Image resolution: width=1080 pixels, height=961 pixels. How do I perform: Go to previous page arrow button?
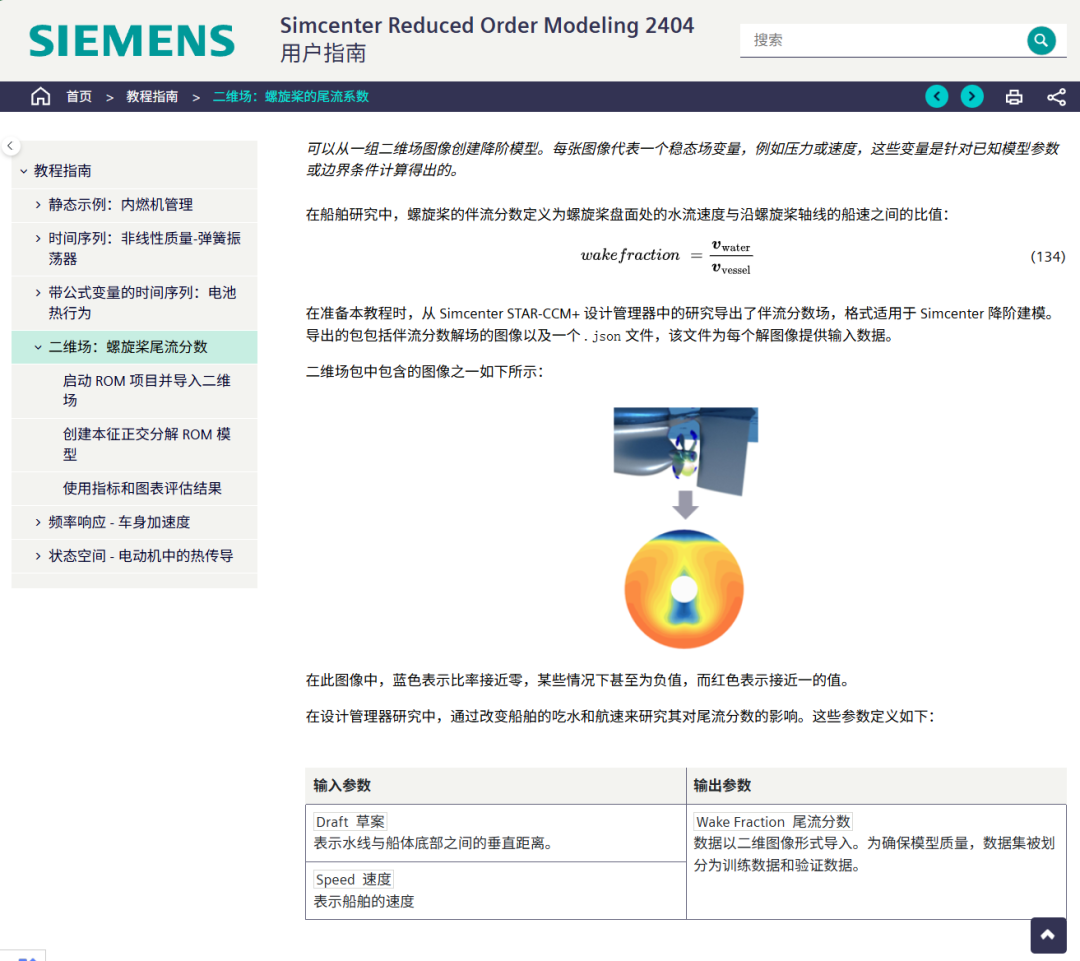click(936, 96)
